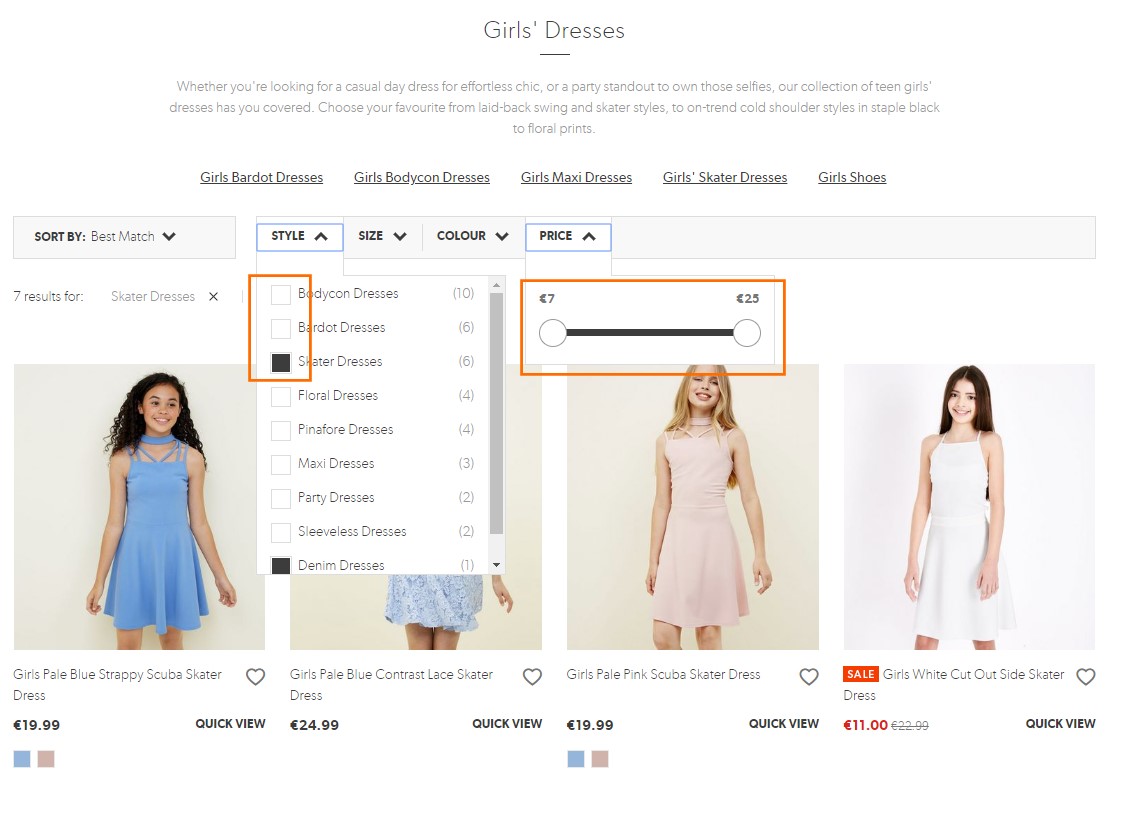This screenshot has width=1144, height=819.
Task: Choose blue swatch under Pale Pink Scuba dress
Action: (x=576, y=759)
